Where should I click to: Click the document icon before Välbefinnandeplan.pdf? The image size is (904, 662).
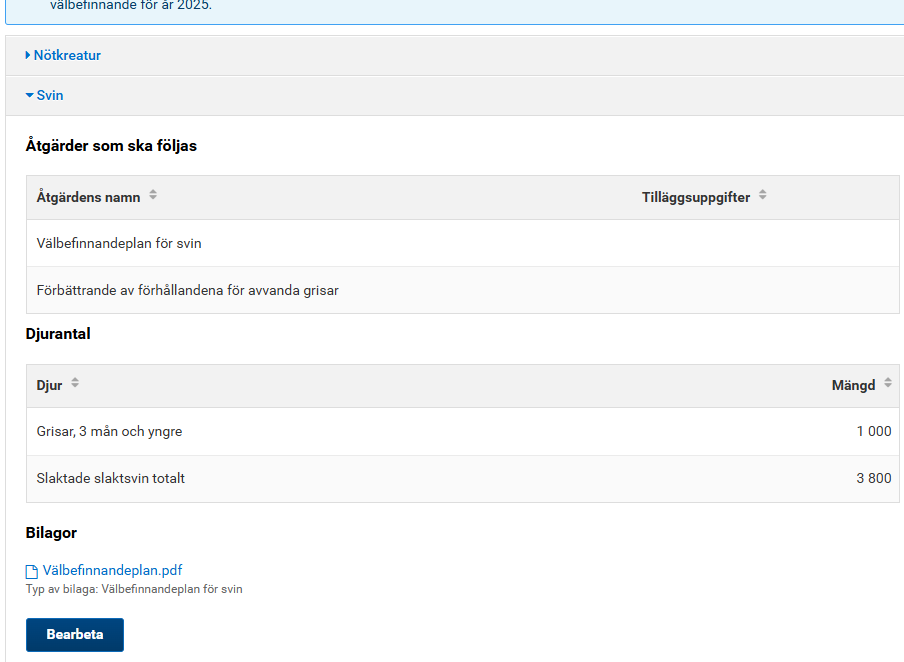[x=31, y=572]
